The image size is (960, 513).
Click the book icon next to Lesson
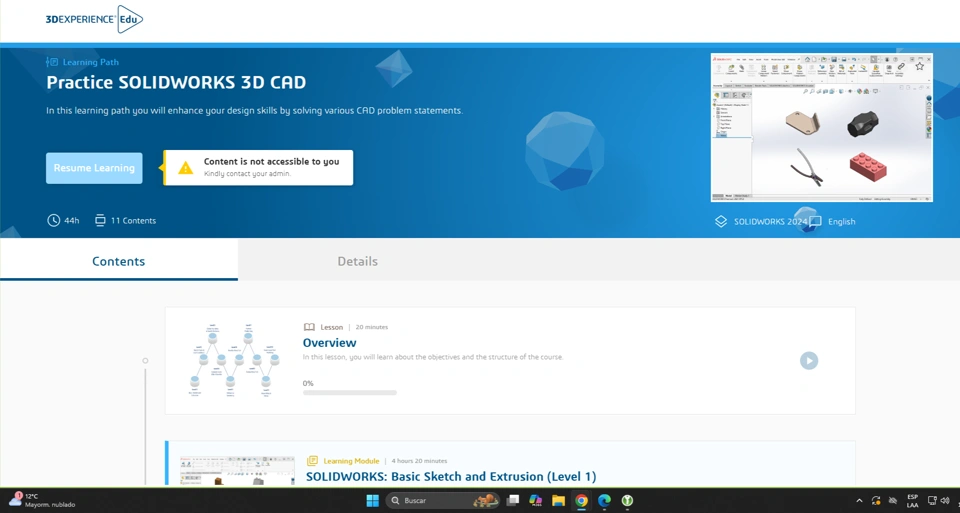(x=309, y=327)
